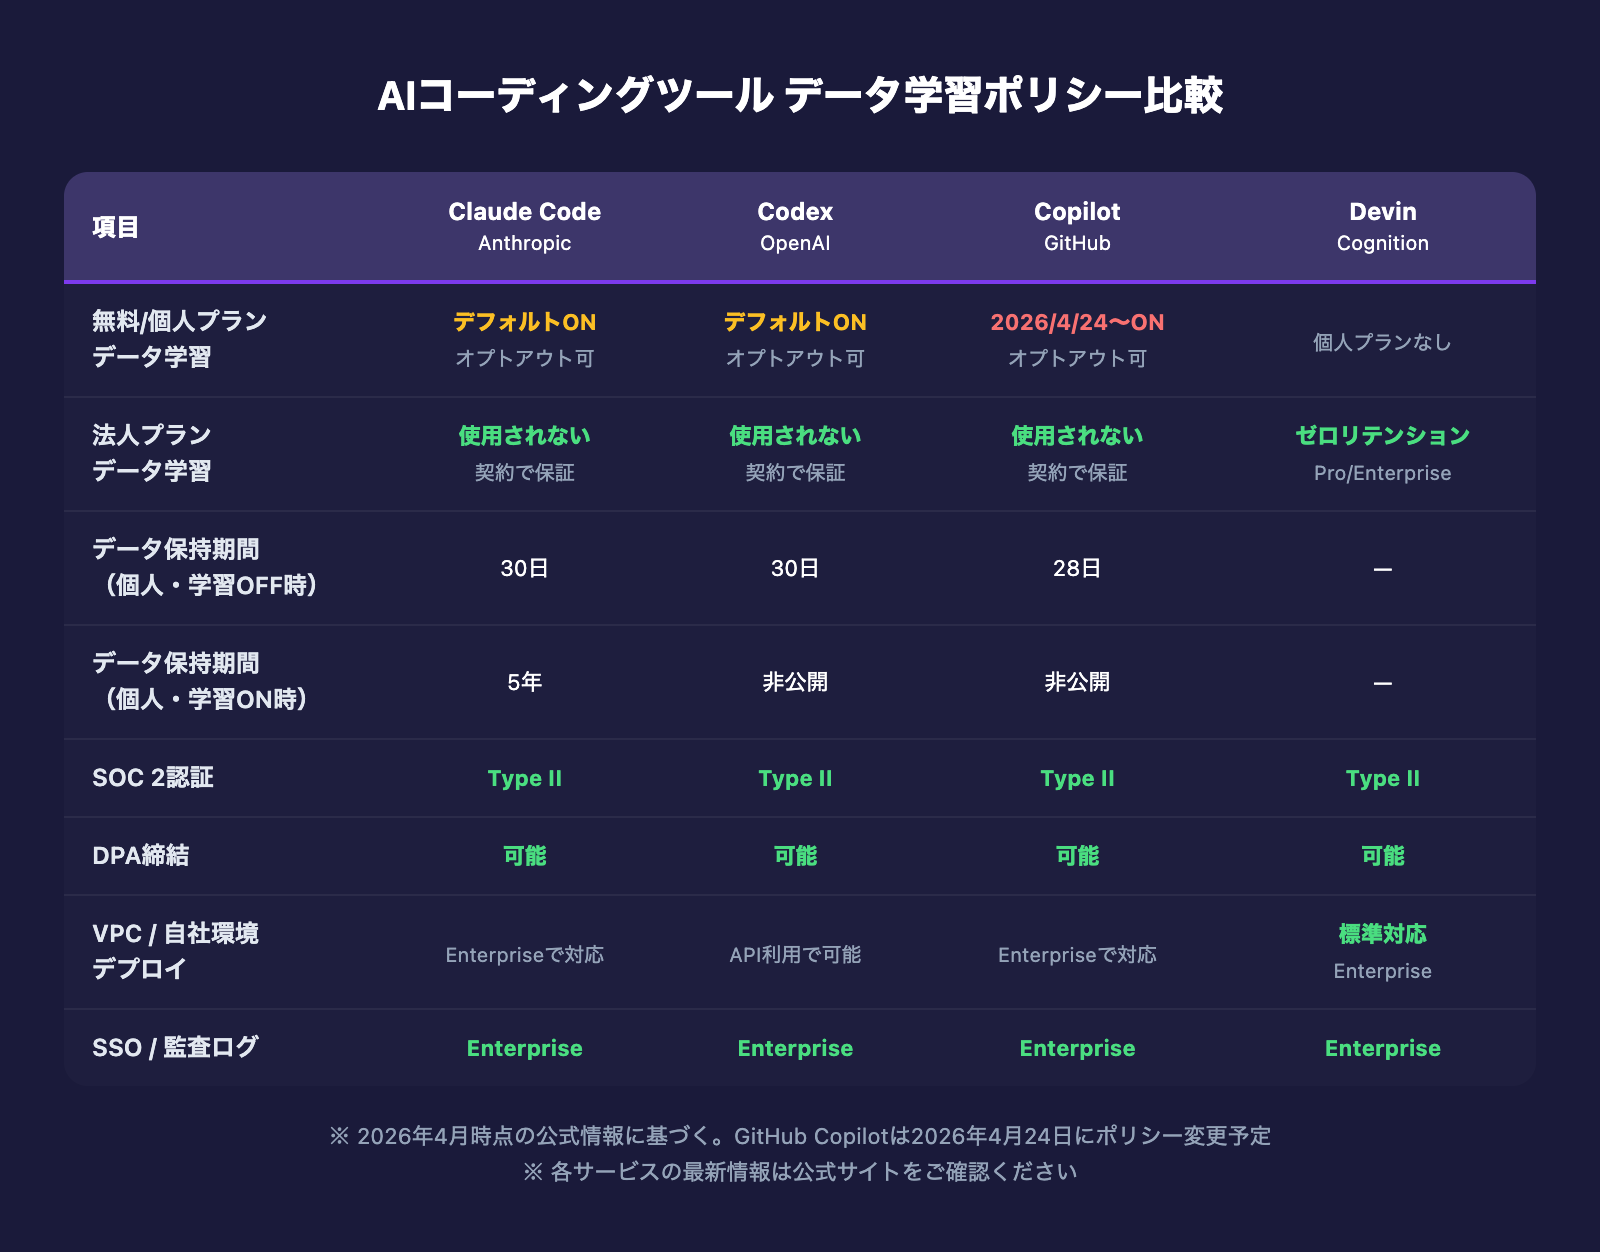
Task: Select the Codex OpenAI column header
Action: tap(795, 226)
